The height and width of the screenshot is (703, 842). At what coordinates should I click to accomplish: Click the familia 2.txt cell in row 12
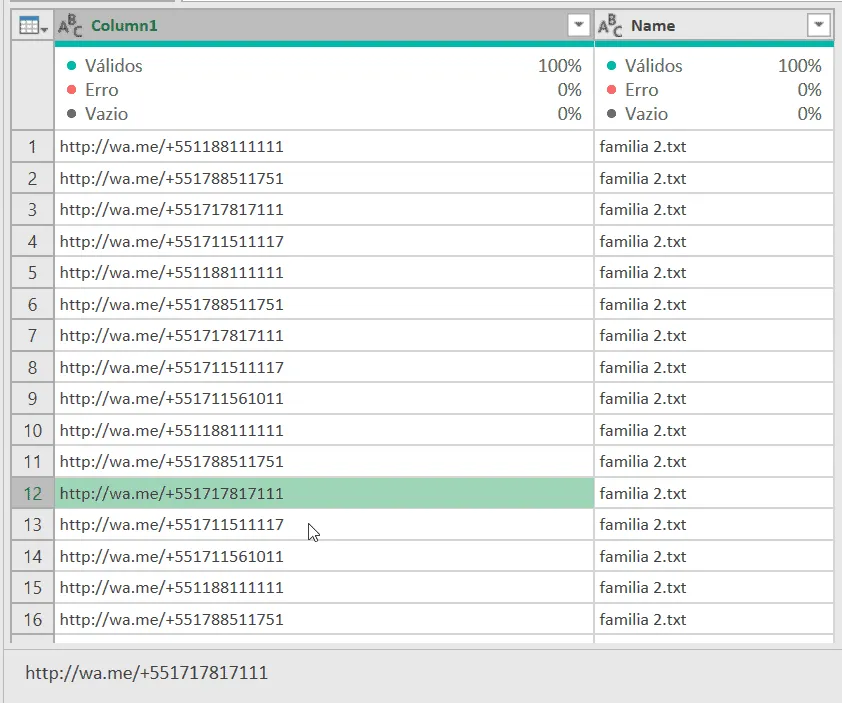(x=714, y=494)
